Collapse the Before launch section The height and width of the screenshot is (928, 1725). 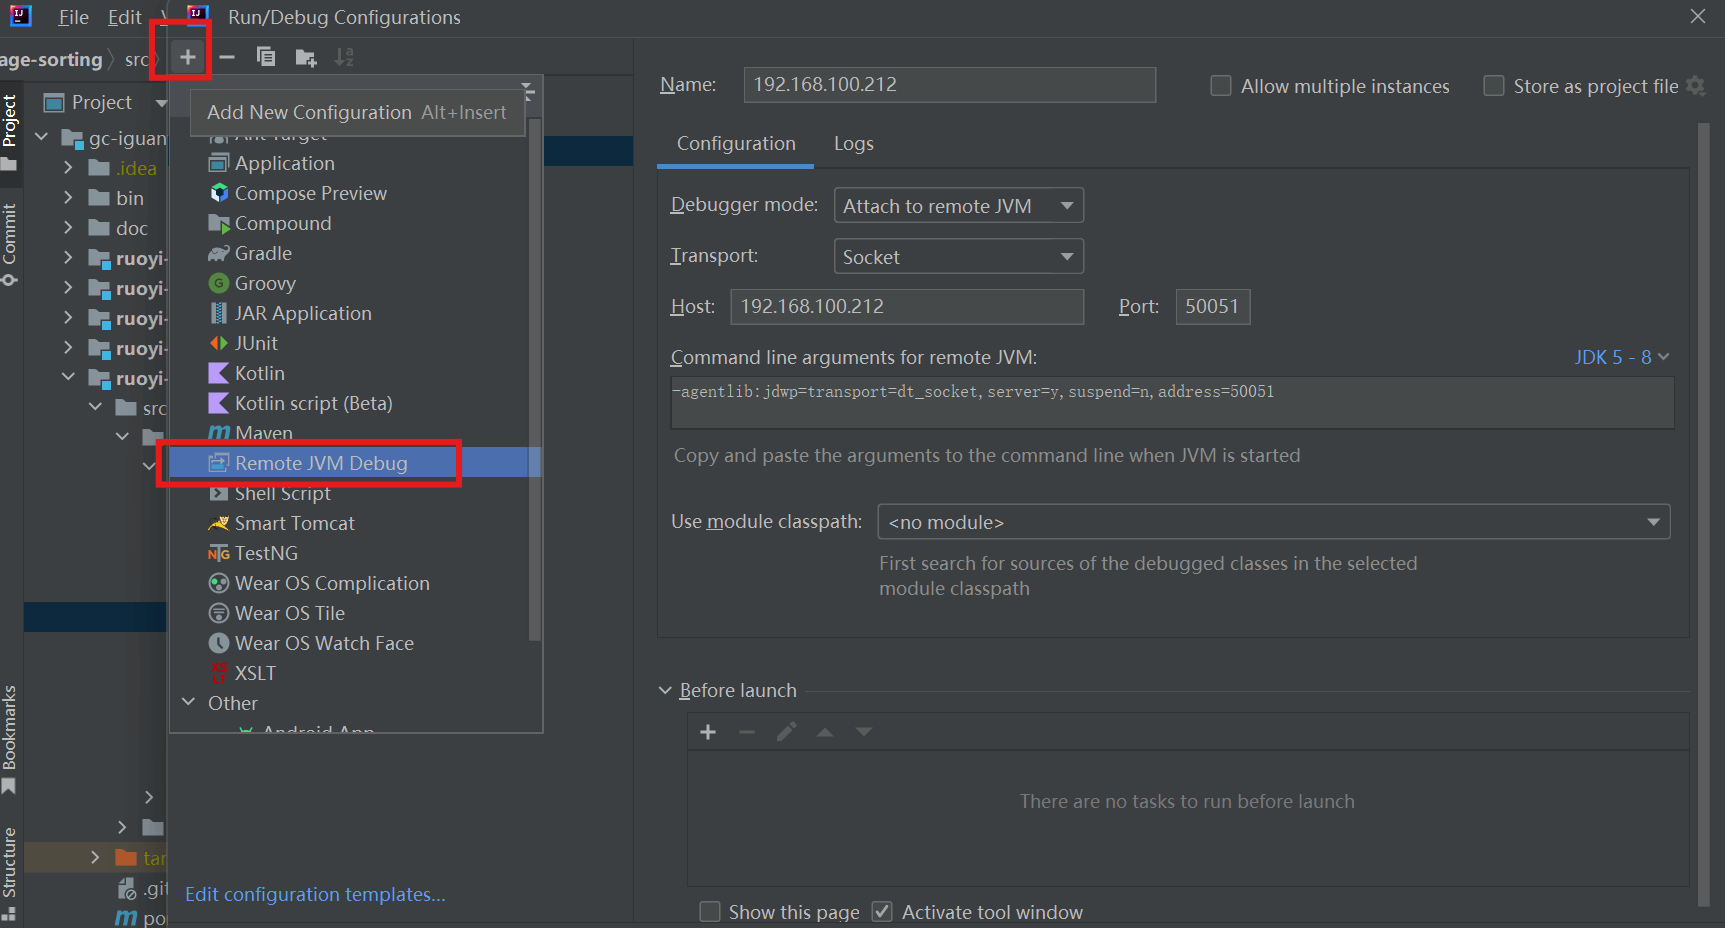(665, 691)
